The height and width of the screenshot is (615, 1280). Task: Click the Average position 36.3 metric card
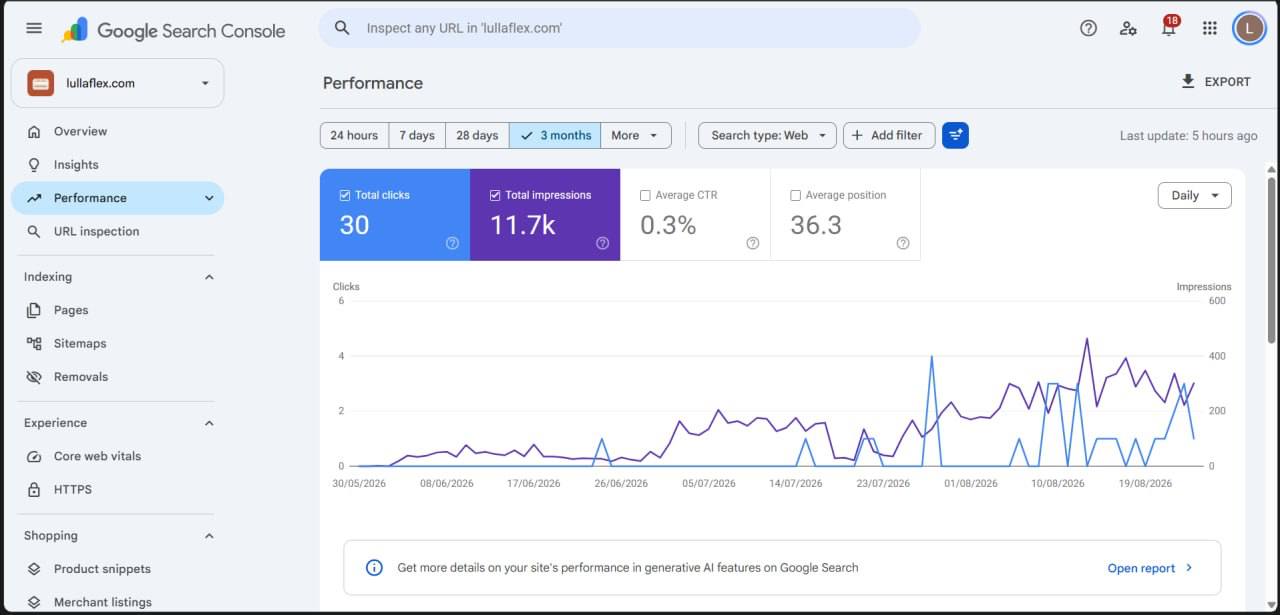coord(845,215)
